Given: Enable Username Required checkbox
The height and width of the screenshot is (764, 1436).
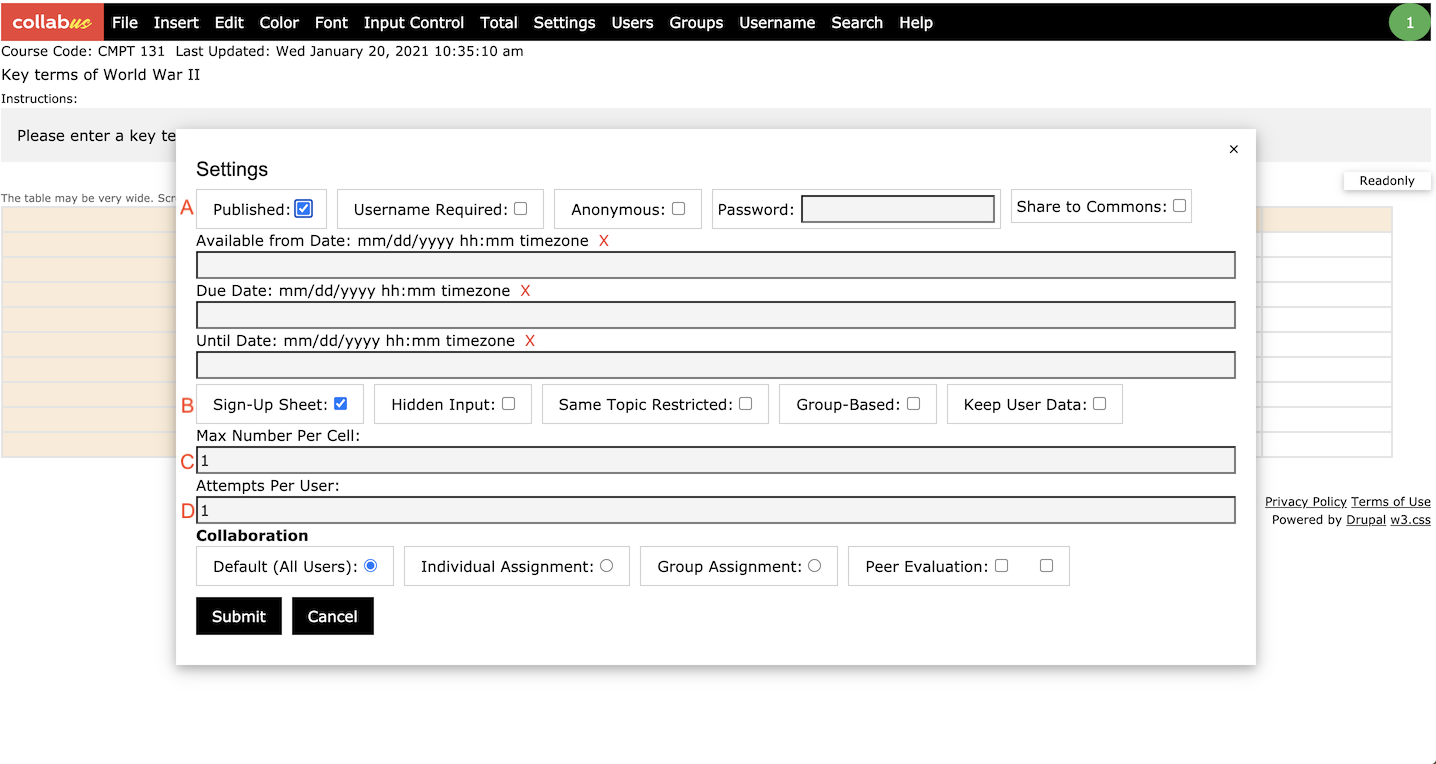Looking at the screenshot, I should (x=520, y=209).
